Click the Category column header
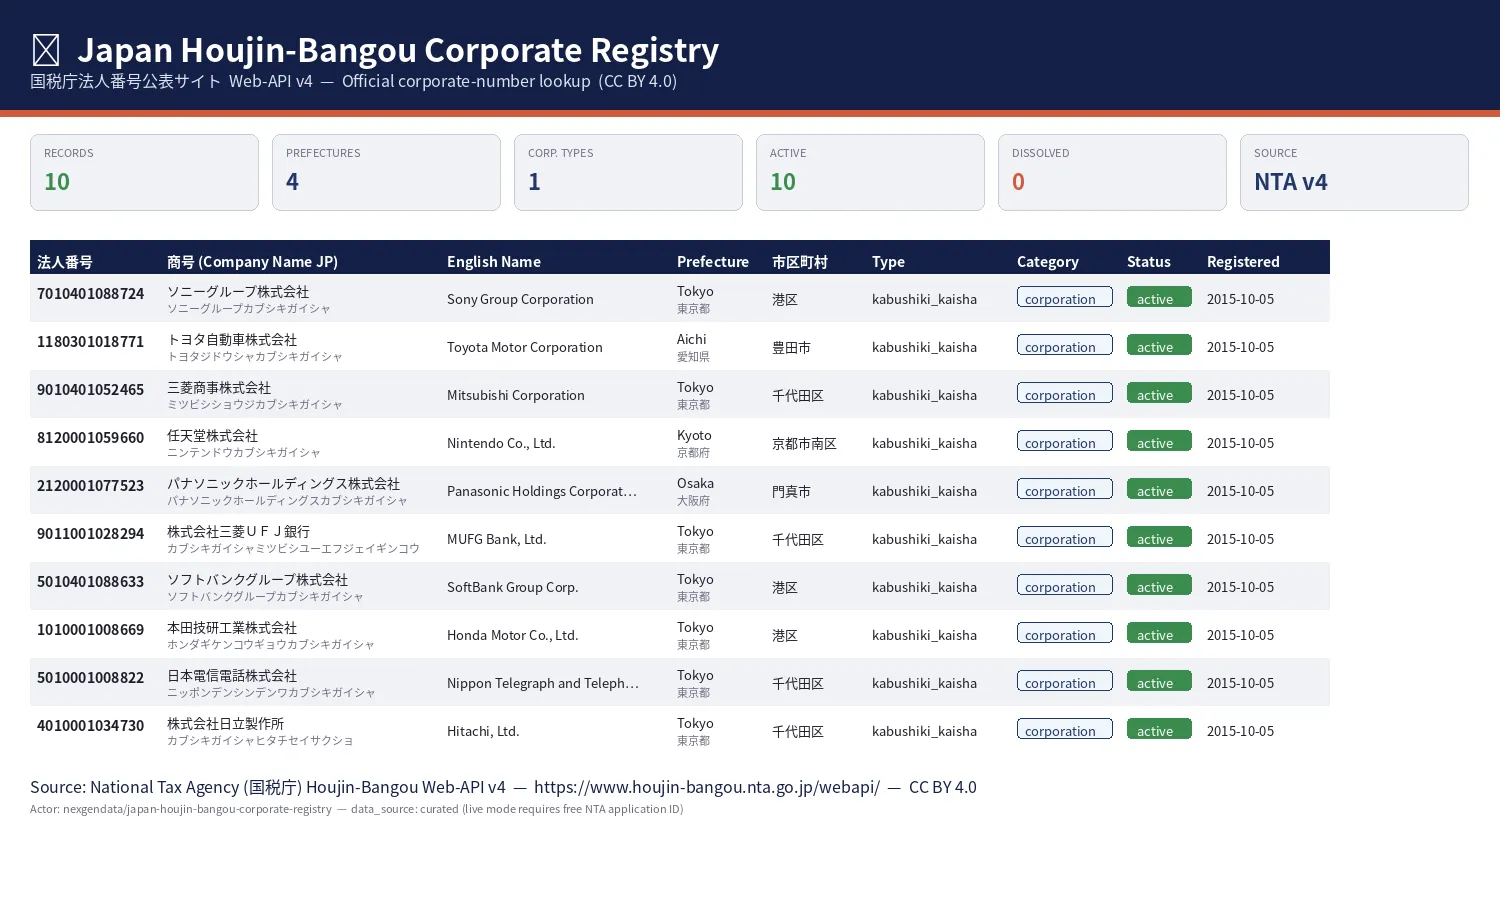Viewport: 1500px width, 920px height. (x=1048, y=262)
